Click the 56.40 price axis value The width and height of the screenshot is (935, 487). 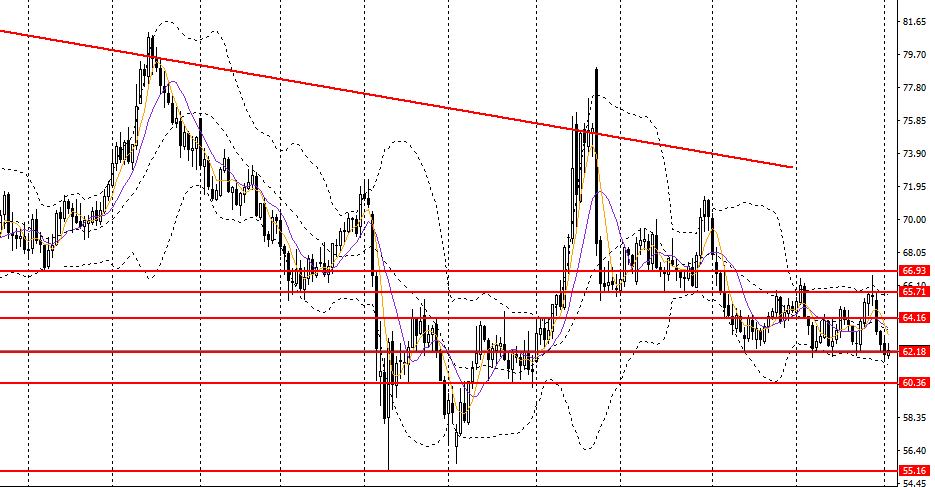(912, 451)
